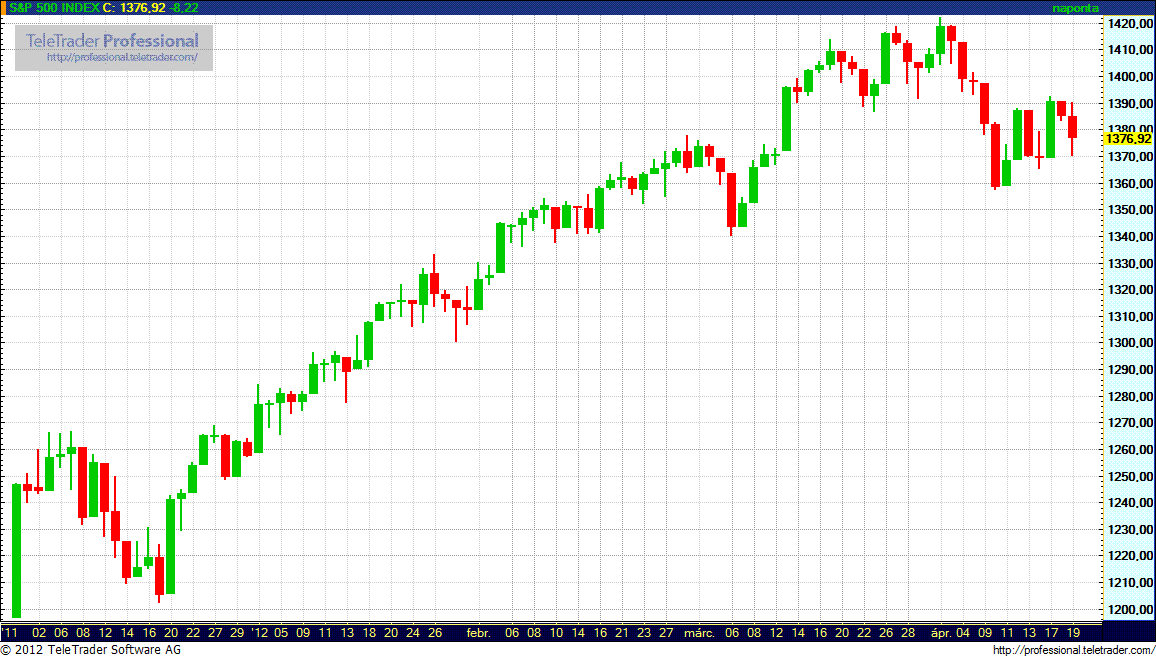The width and height of the screenshot is (1156, 659).
Task: Select the last red candle above date 19
Action: point(1073,127)
